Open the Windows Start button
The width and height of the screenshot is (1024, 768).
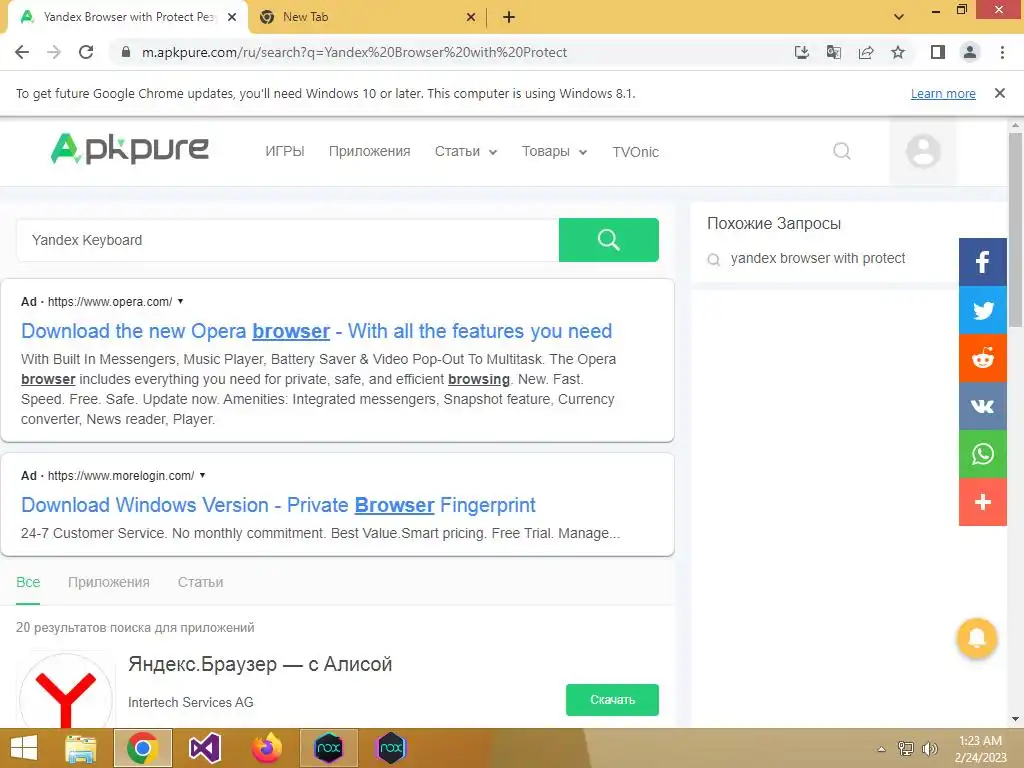click(24, 748)
